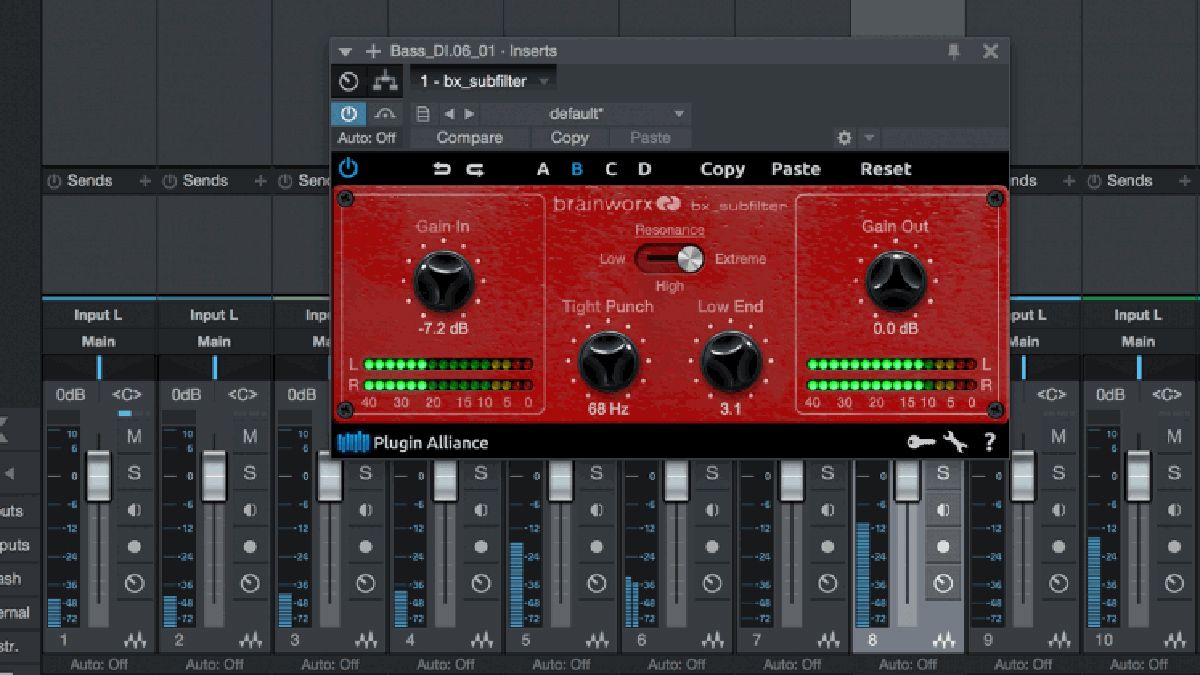
Task: Solo channel 8
Action: [943, 473]
